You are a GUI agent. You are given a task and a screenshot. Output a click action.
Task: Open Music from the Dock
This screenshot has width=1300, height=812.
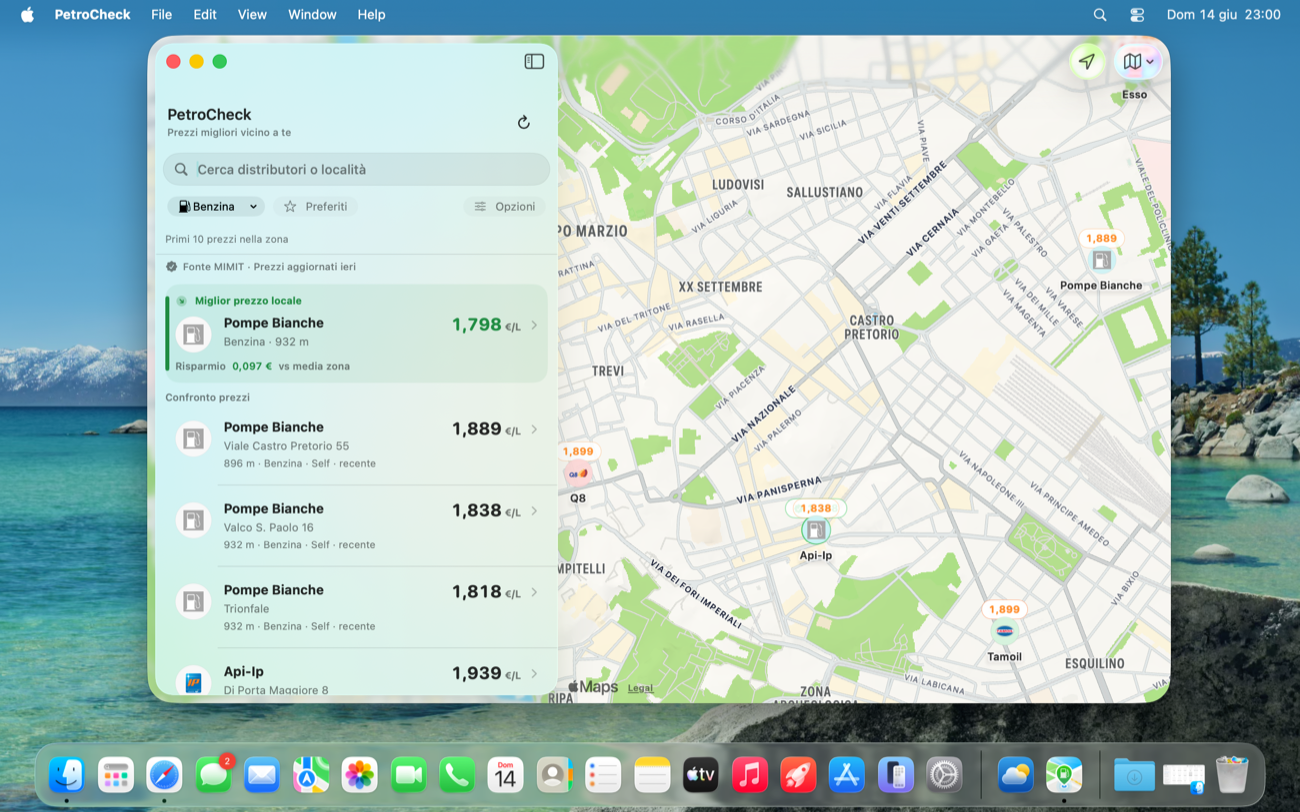click(749, 775)
